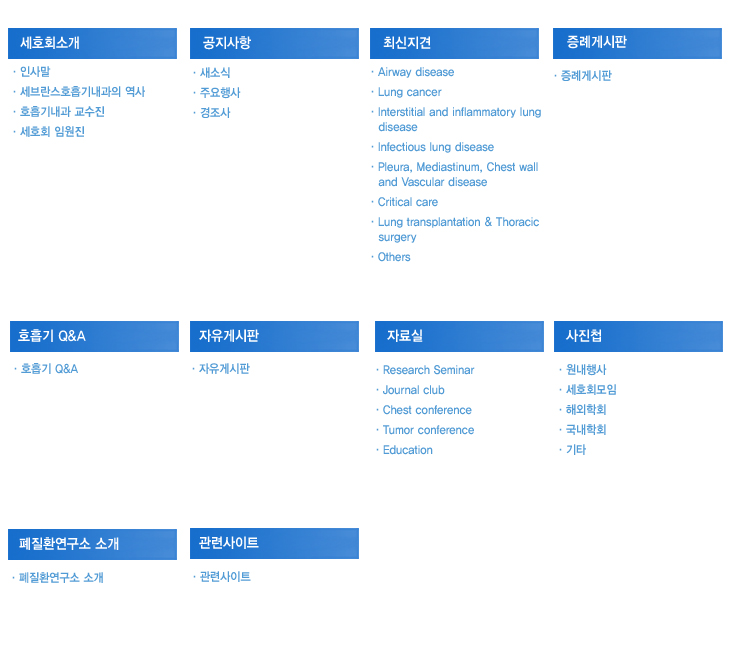Go to 세브란스호흡기내과의 역사 page
The width and height of the screenshot is (745, 655).
click(x=82, y=92)
